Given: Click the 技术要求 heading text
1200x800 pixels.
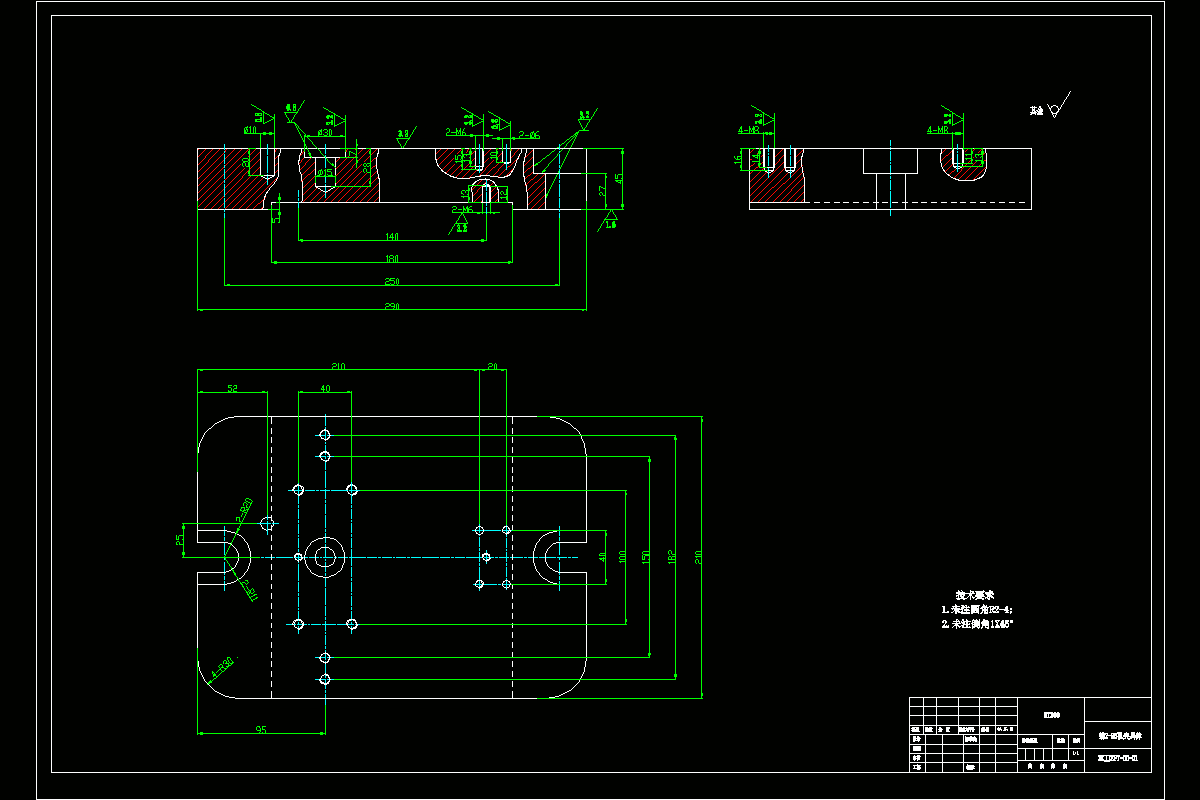Looking at the screenshot, I should pos(974,594).
